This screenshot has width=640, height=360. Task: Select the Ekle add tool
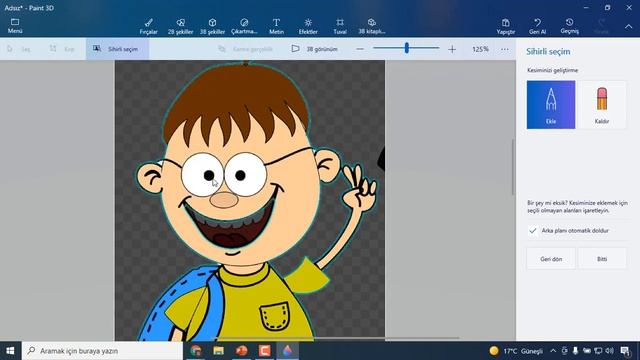tap(551, 104)
